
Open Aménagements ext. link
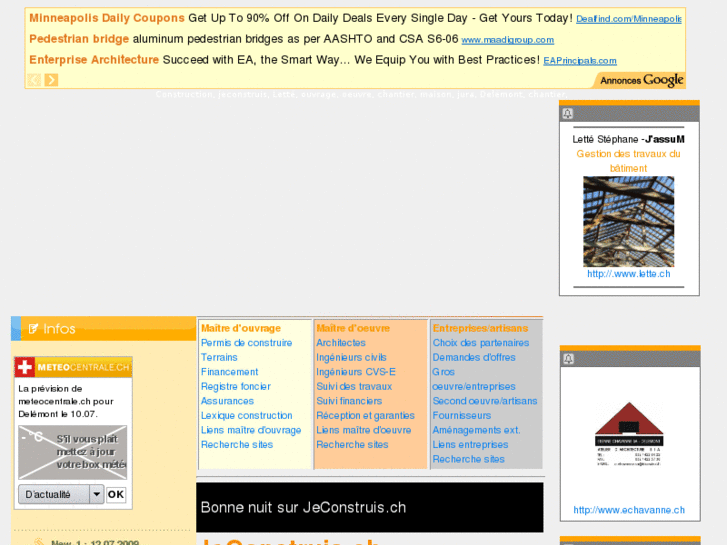(476, 430)
